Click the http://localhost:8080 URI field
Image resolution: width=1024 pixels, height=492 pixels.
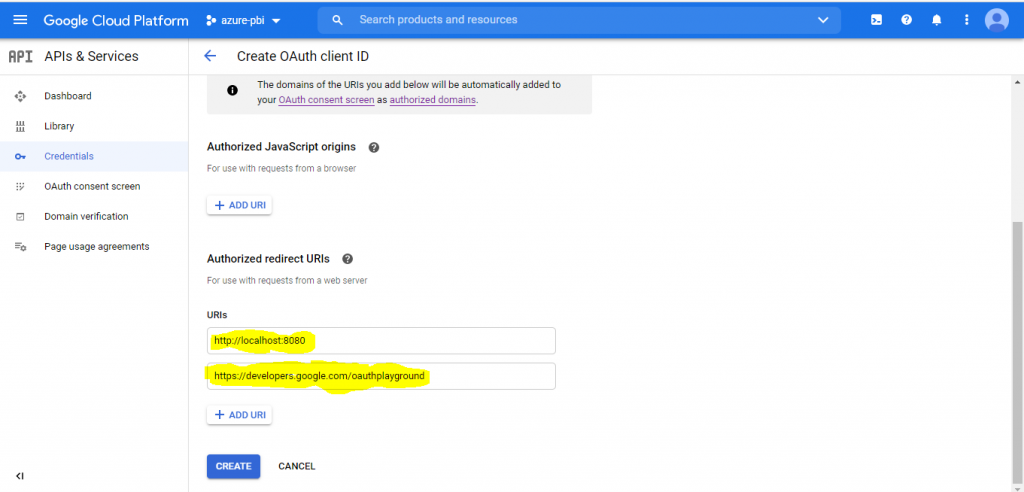[381, 340]
